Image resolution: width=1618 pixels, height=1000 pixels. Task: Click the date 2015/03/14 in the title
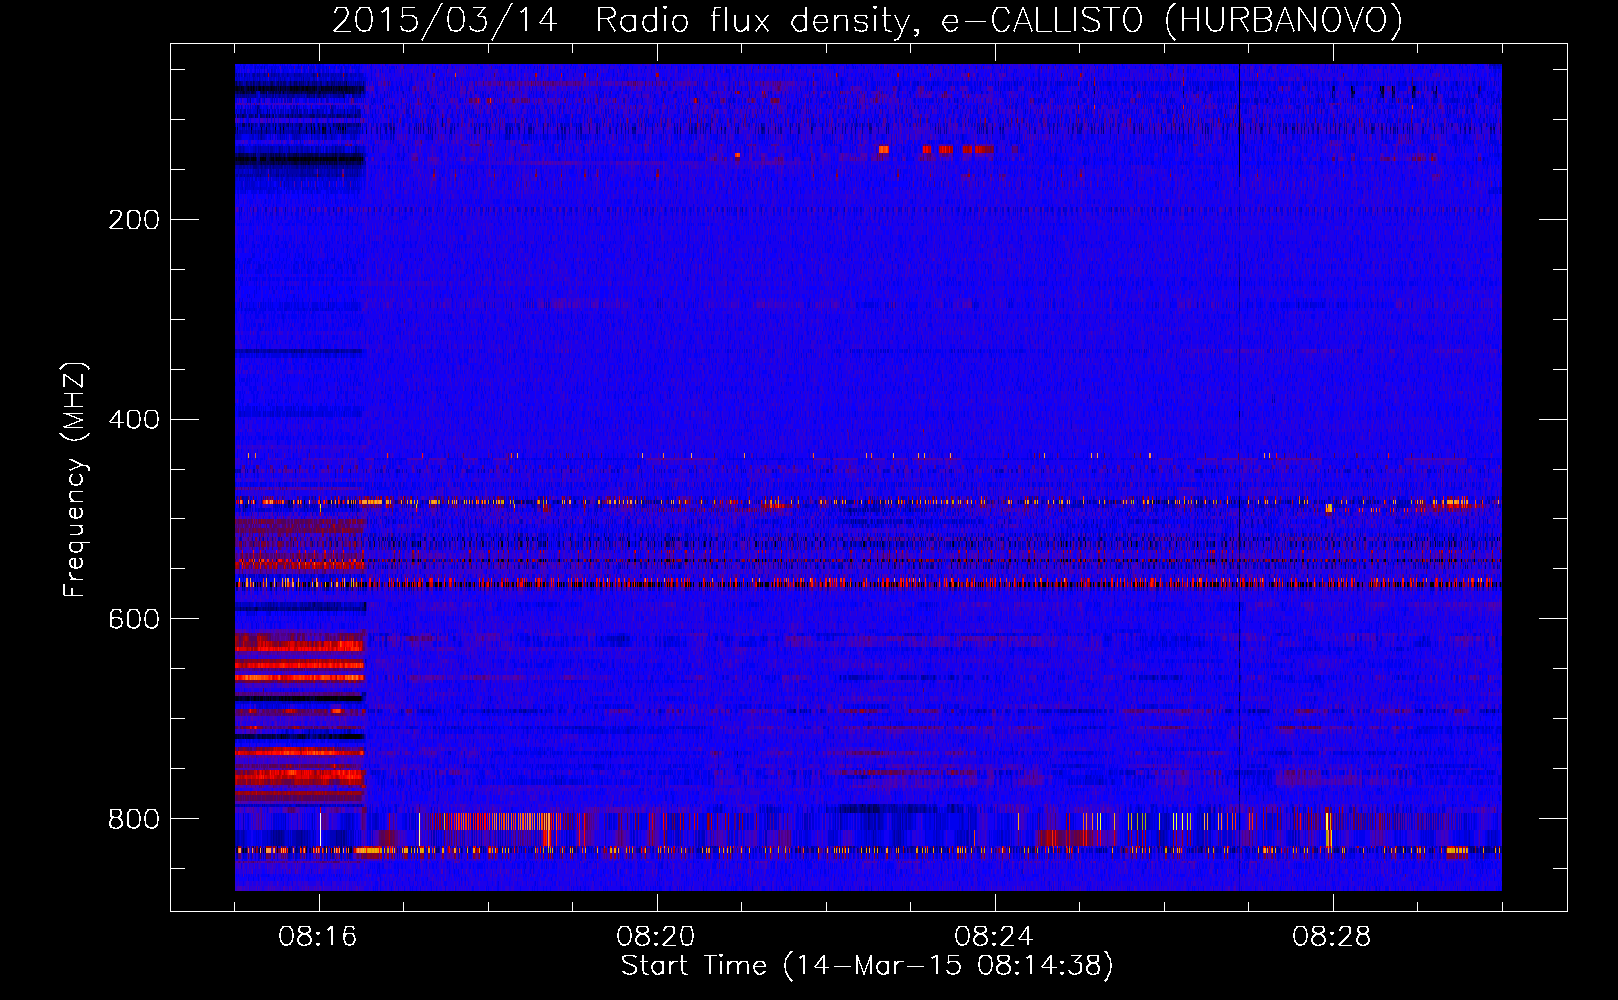point(445,21)
